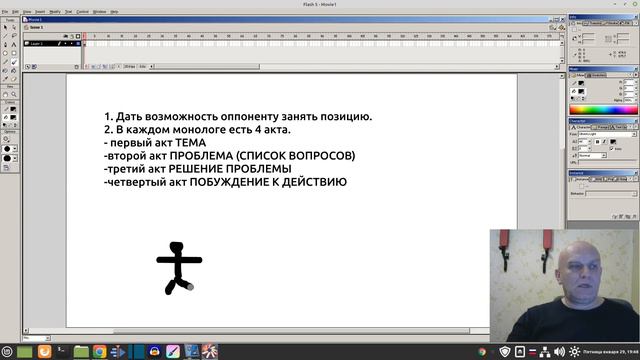Toggle Onion Skin Outlines
This screenshot has width=640, height=360.
pyautogui.click(x=99, y=66)
